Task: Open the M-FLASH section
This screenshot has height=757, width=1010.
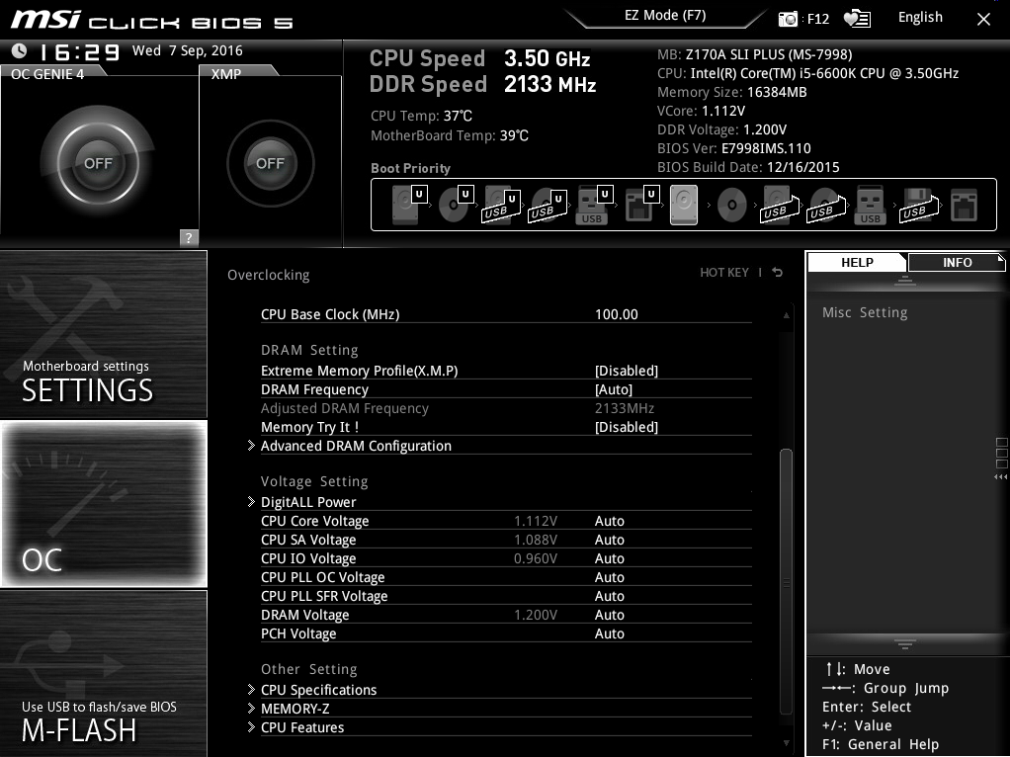Action: pyautogui.click(x=104, y=674)
